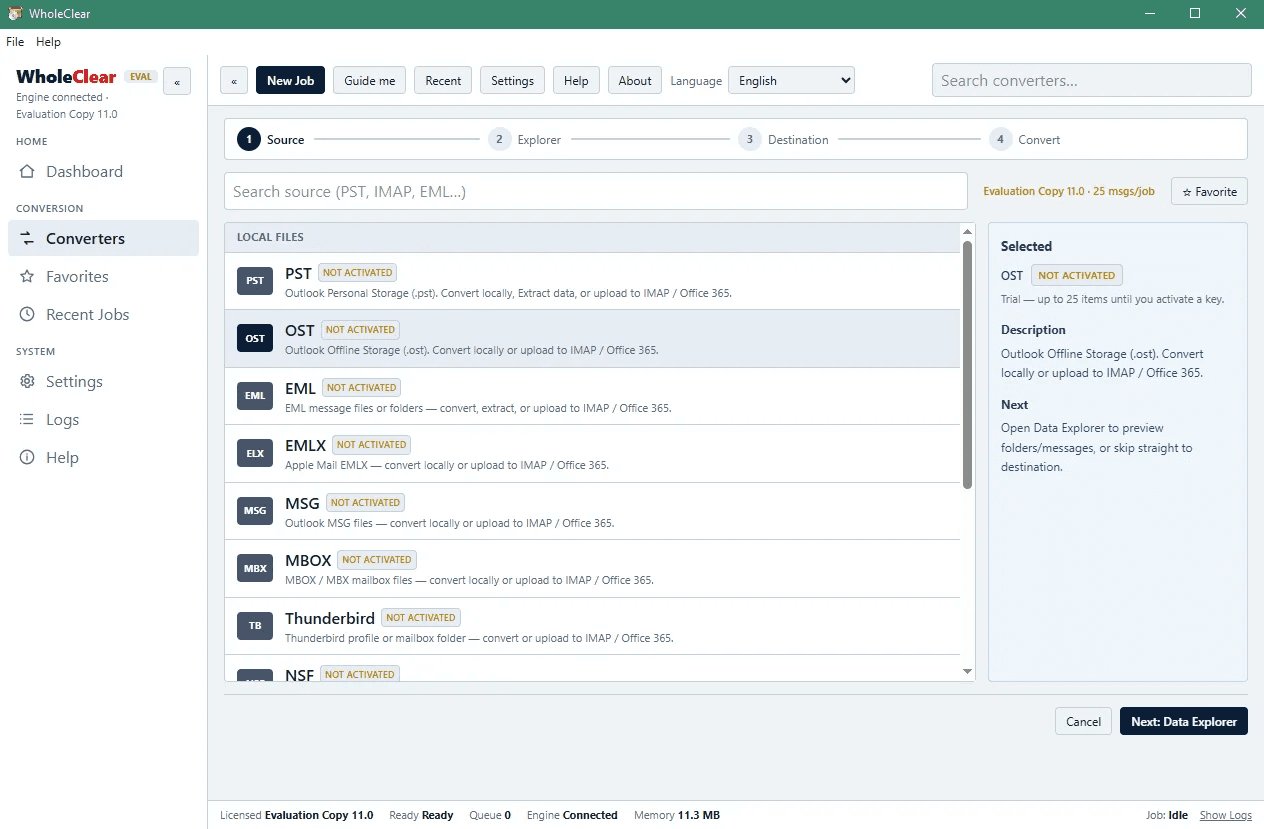
Task: Click the TB badge for Thunderbird
Action: click(255, 626)
